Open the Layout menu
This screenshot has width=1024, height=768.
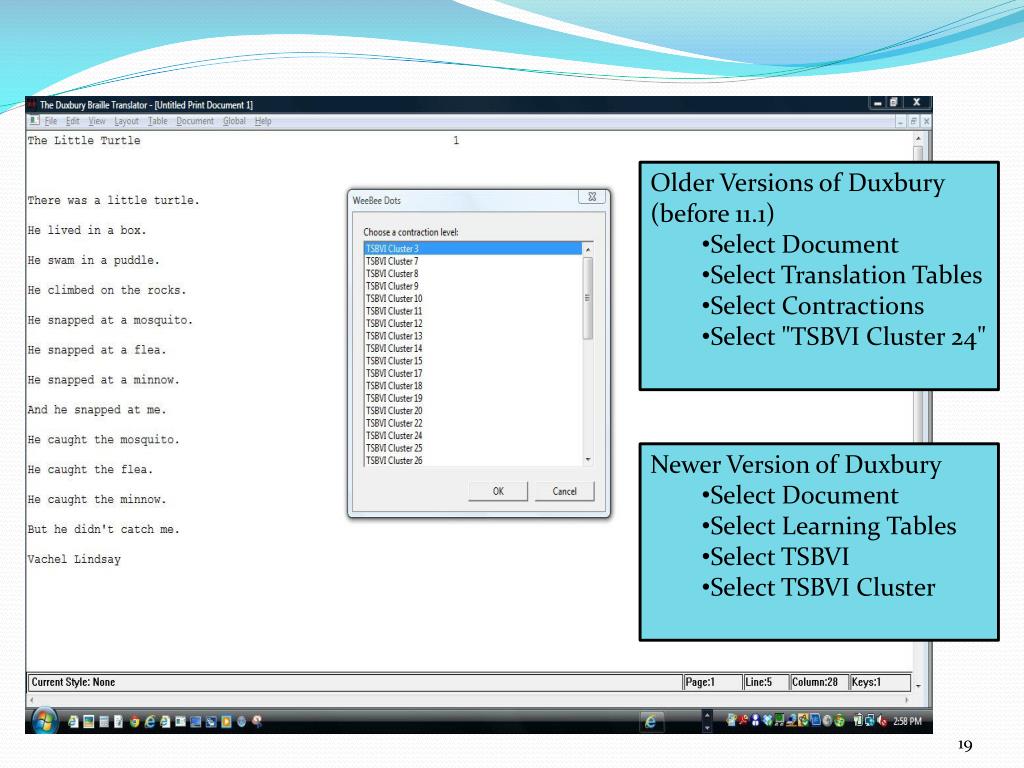coord(126,121)
